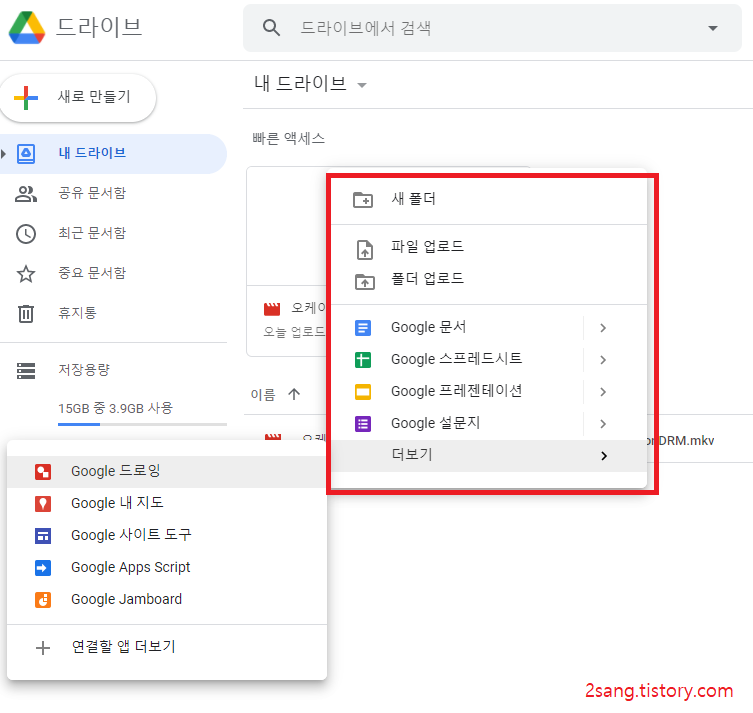The height and width of the screenshot is (713, 753).
Task: Select 파일 업로드 menu entry
Action: 489,247
